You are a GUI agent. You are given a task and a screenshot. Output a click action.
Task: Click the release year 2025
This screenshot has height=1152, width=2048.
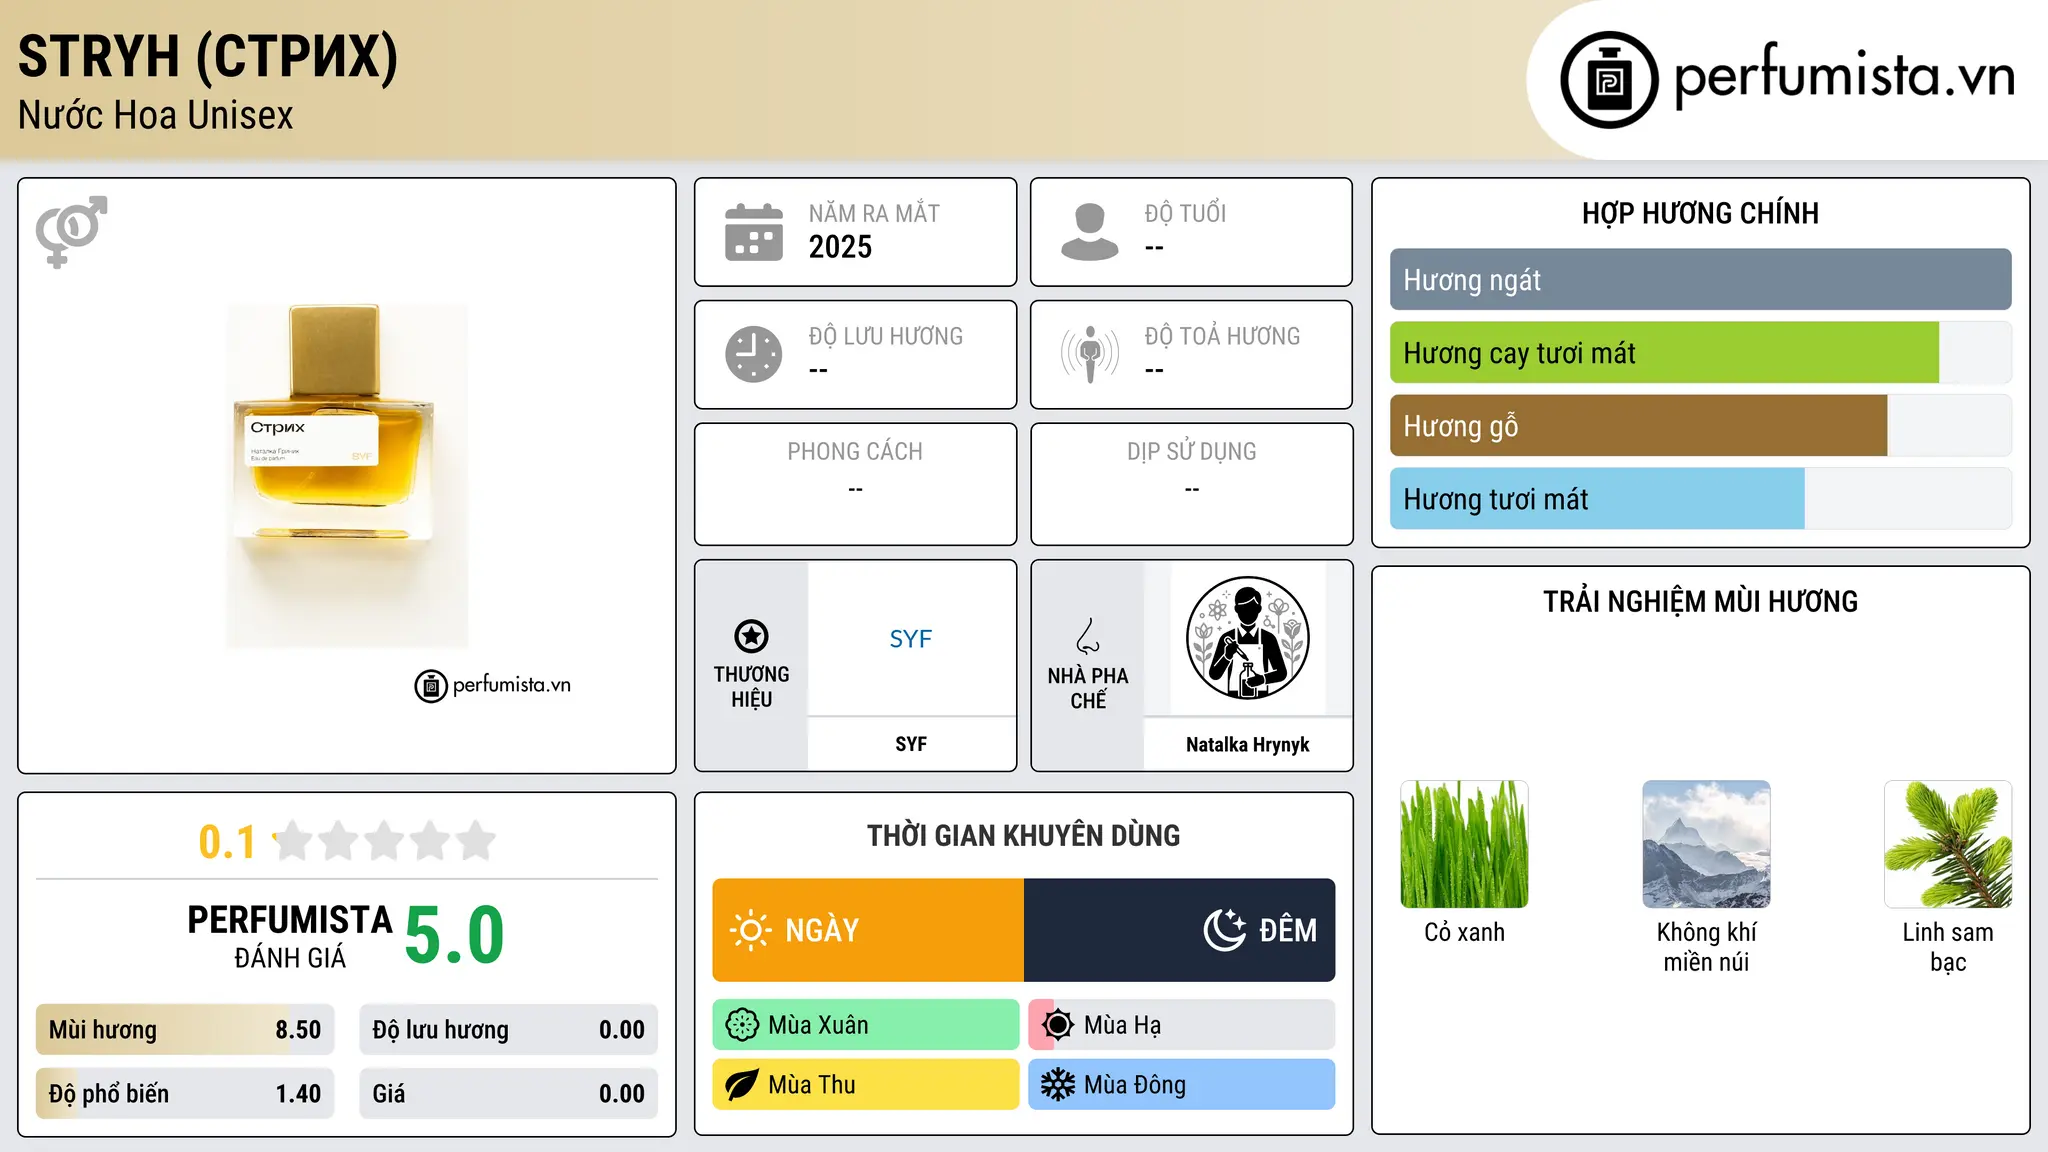[840, 247]
